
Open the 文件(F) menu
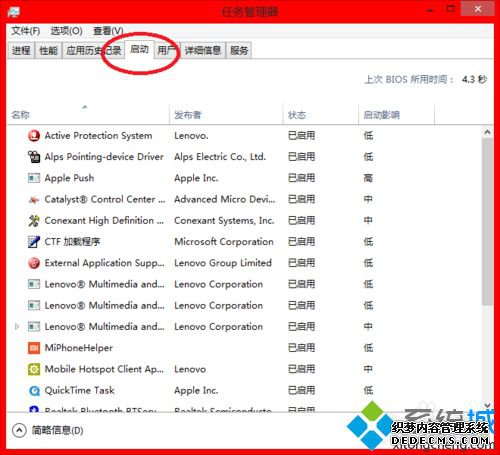point(25,31)
